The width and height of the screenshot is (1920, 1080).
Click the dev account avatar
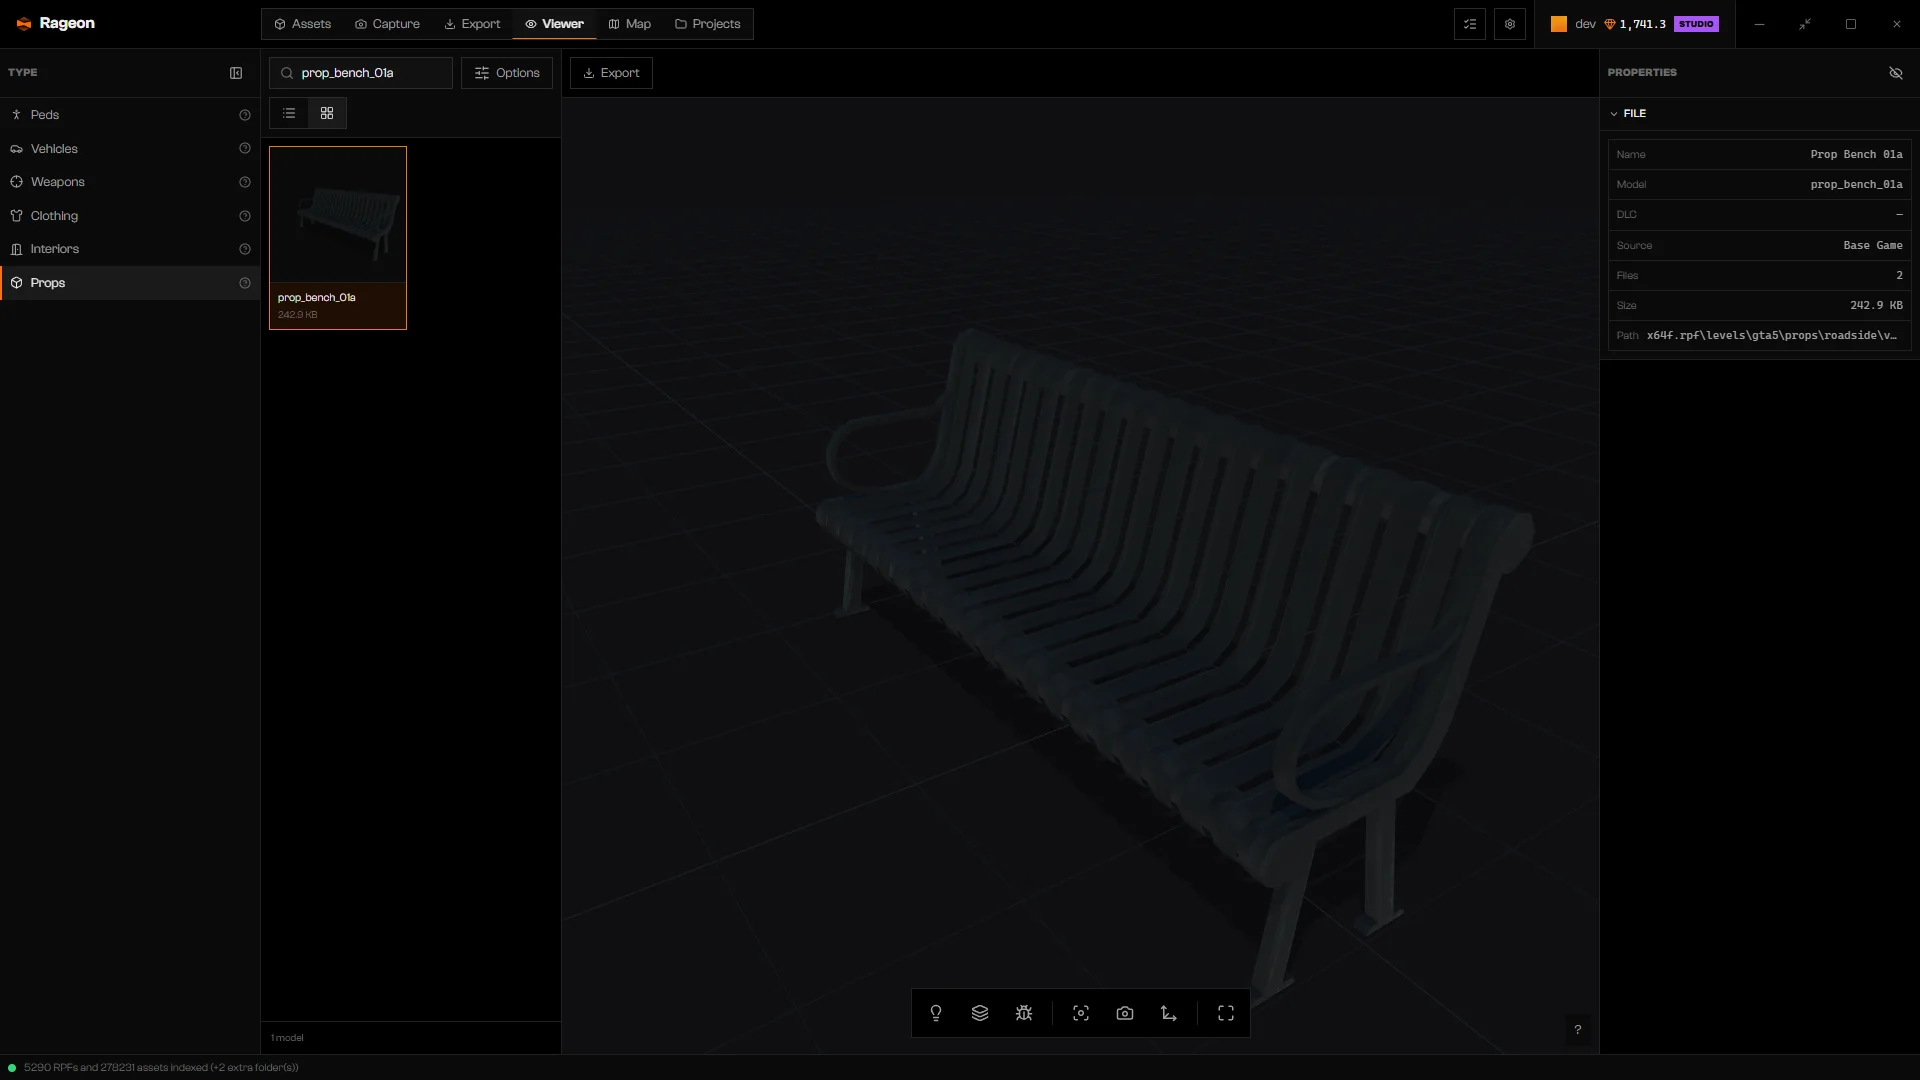(1559, 24)
